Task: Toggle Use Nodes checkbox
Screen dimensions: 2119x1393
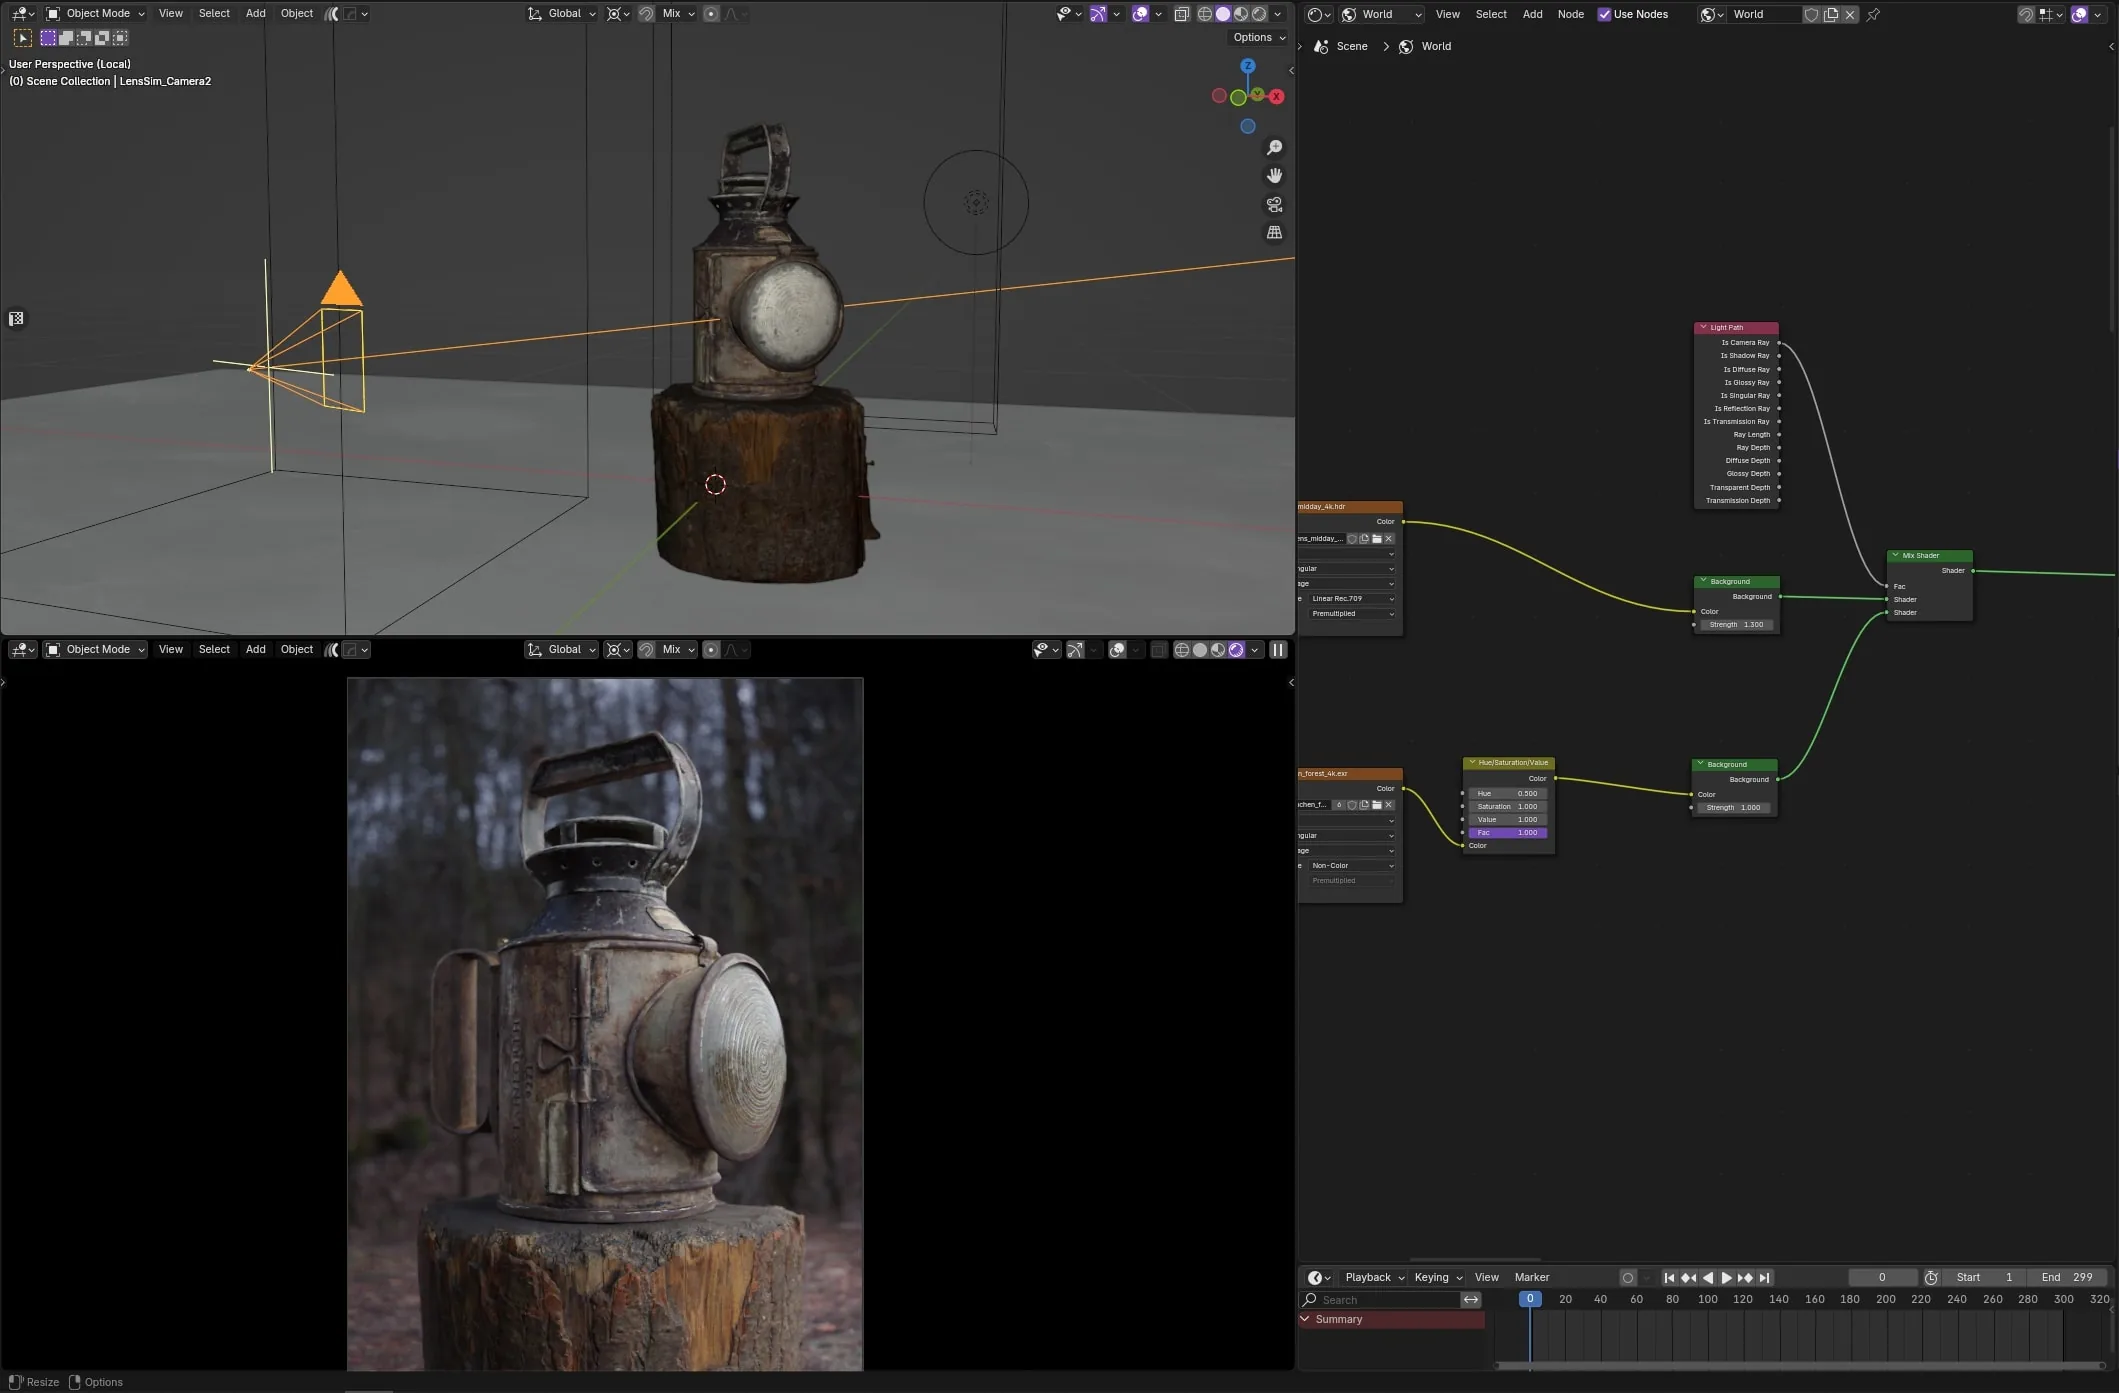Action: pos(1604,14)
